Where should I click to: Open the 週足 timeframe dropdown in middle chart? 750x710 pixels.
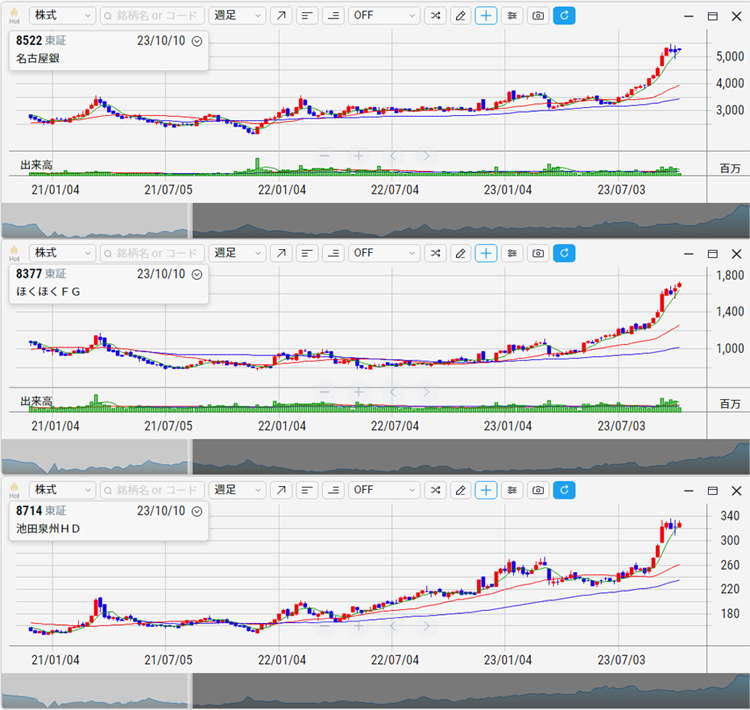pos(239,253)
